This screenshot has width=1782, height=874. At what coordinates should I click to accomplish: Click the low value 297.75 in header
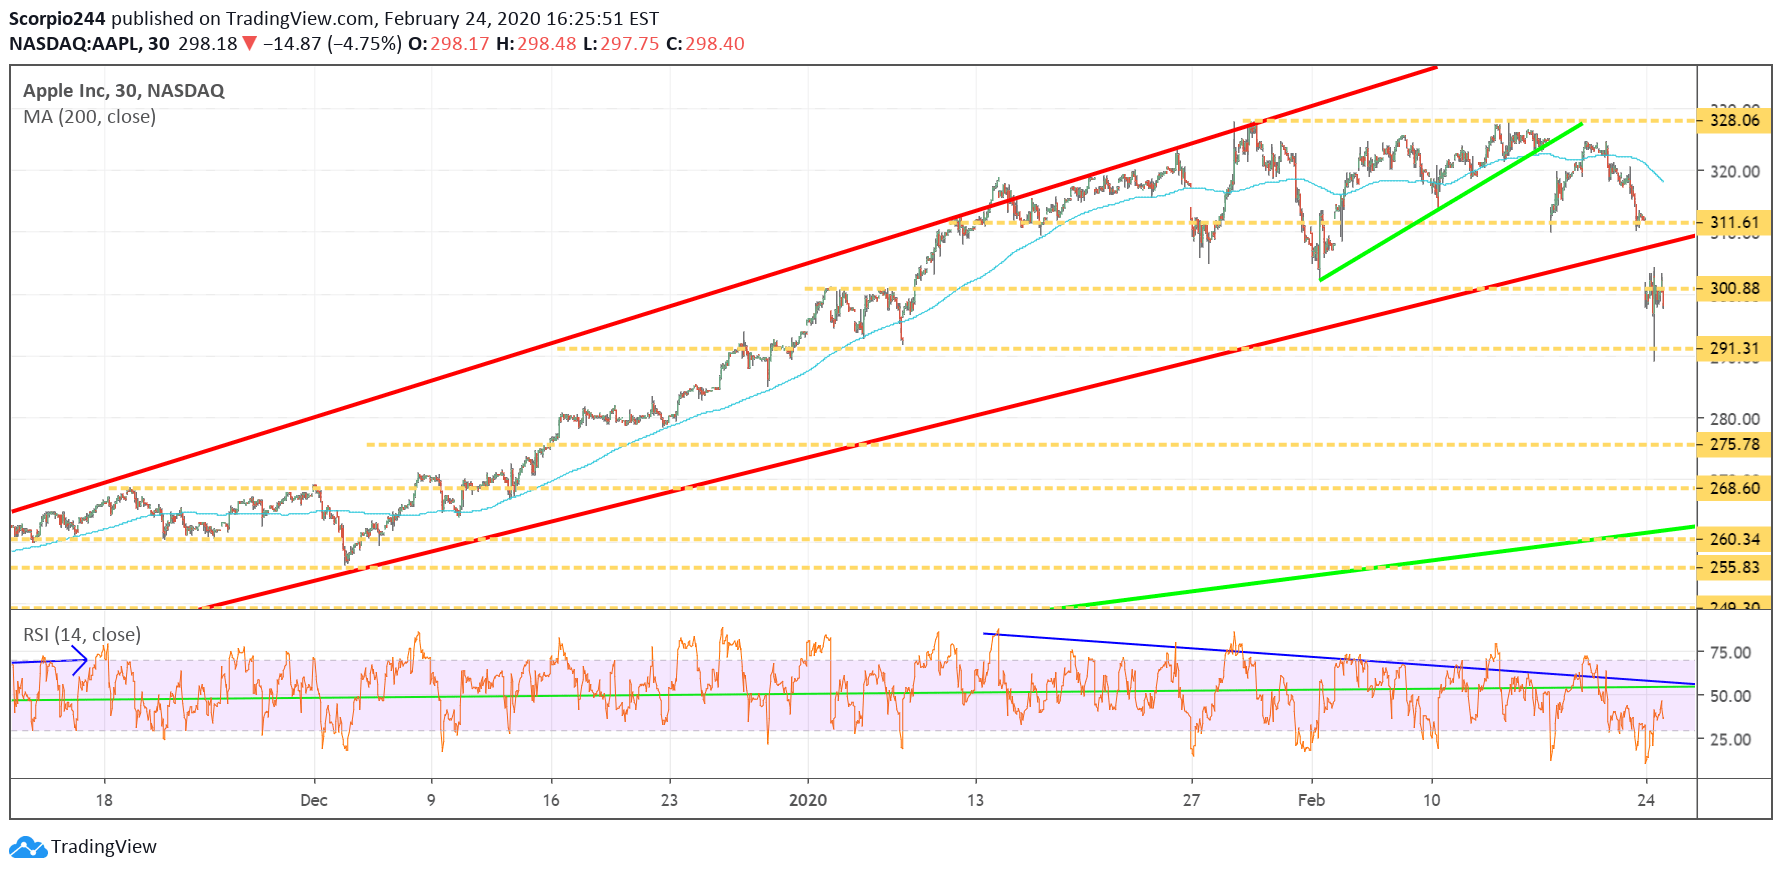click(x=630, y=44)
